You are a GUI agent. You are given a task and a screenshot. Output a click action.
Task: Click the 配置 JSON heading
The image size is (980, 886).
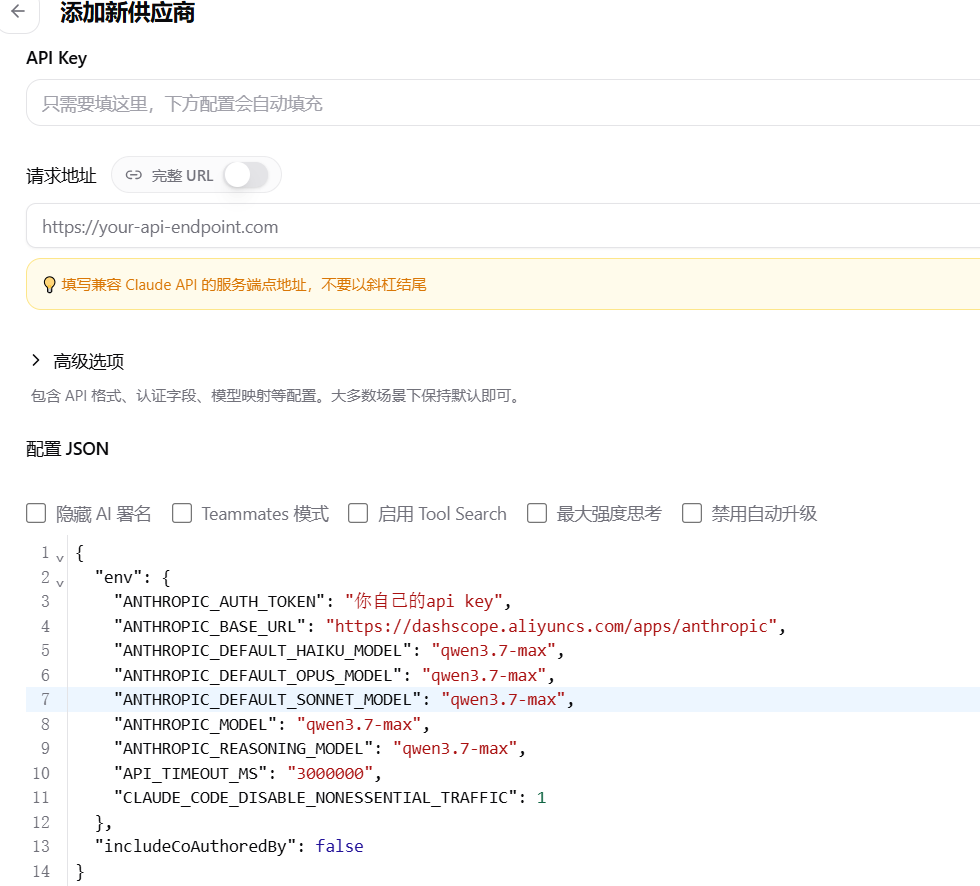pos(68,449)
